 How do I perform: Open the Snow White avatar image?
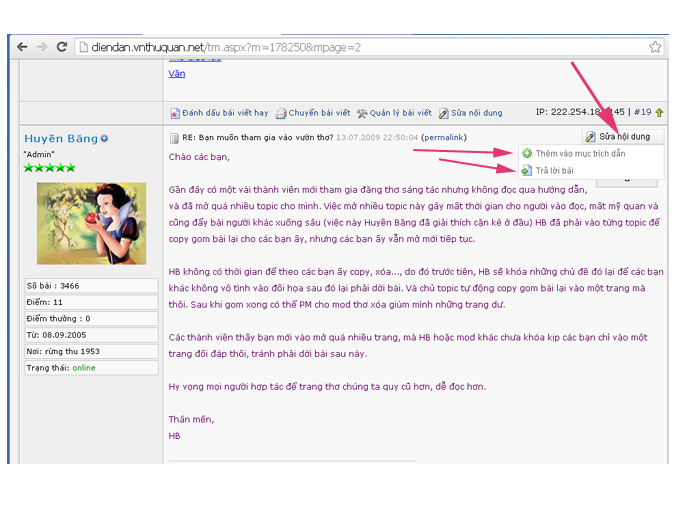click(x=92, y=223)
